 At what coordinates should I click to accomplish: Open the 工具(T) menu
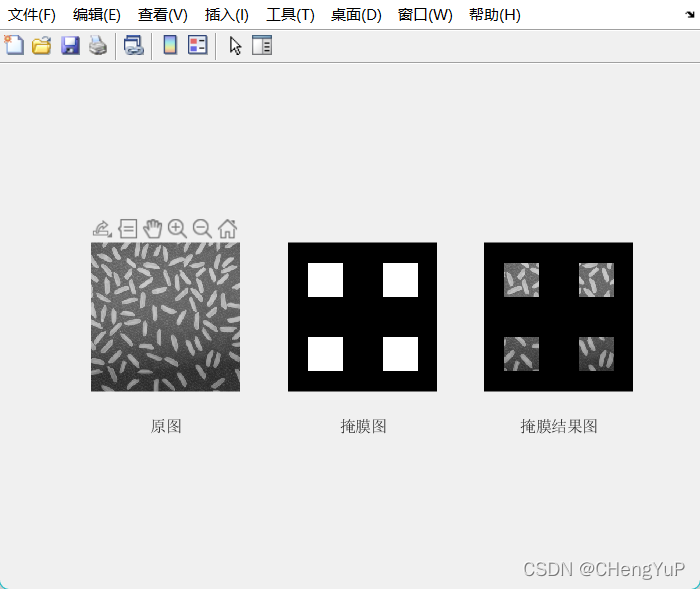click(290, 15)
